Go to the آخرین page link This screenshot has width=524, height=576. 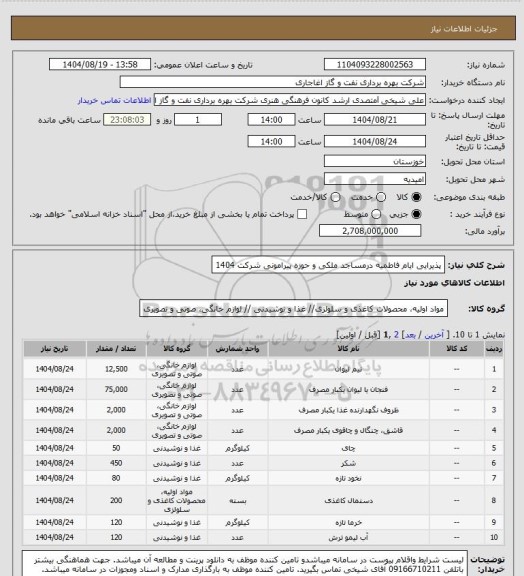[x=434, y=335]
